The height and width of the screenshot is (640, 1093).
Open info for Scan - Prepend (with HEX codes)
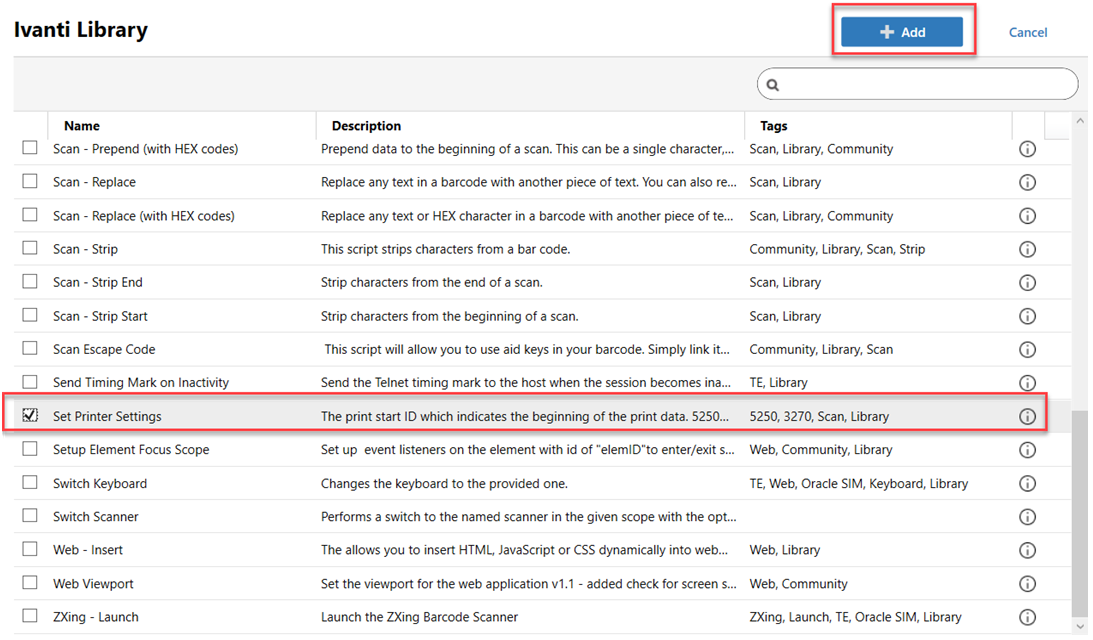coord(1027,149)
